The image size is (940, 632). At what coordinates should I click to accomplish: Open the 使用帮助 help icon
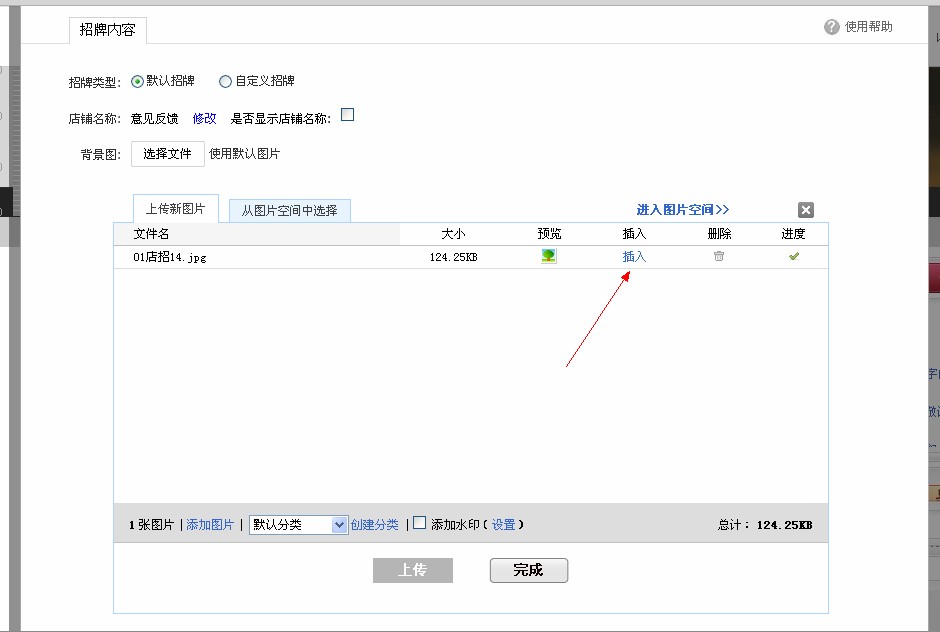(x=831, y=27)
